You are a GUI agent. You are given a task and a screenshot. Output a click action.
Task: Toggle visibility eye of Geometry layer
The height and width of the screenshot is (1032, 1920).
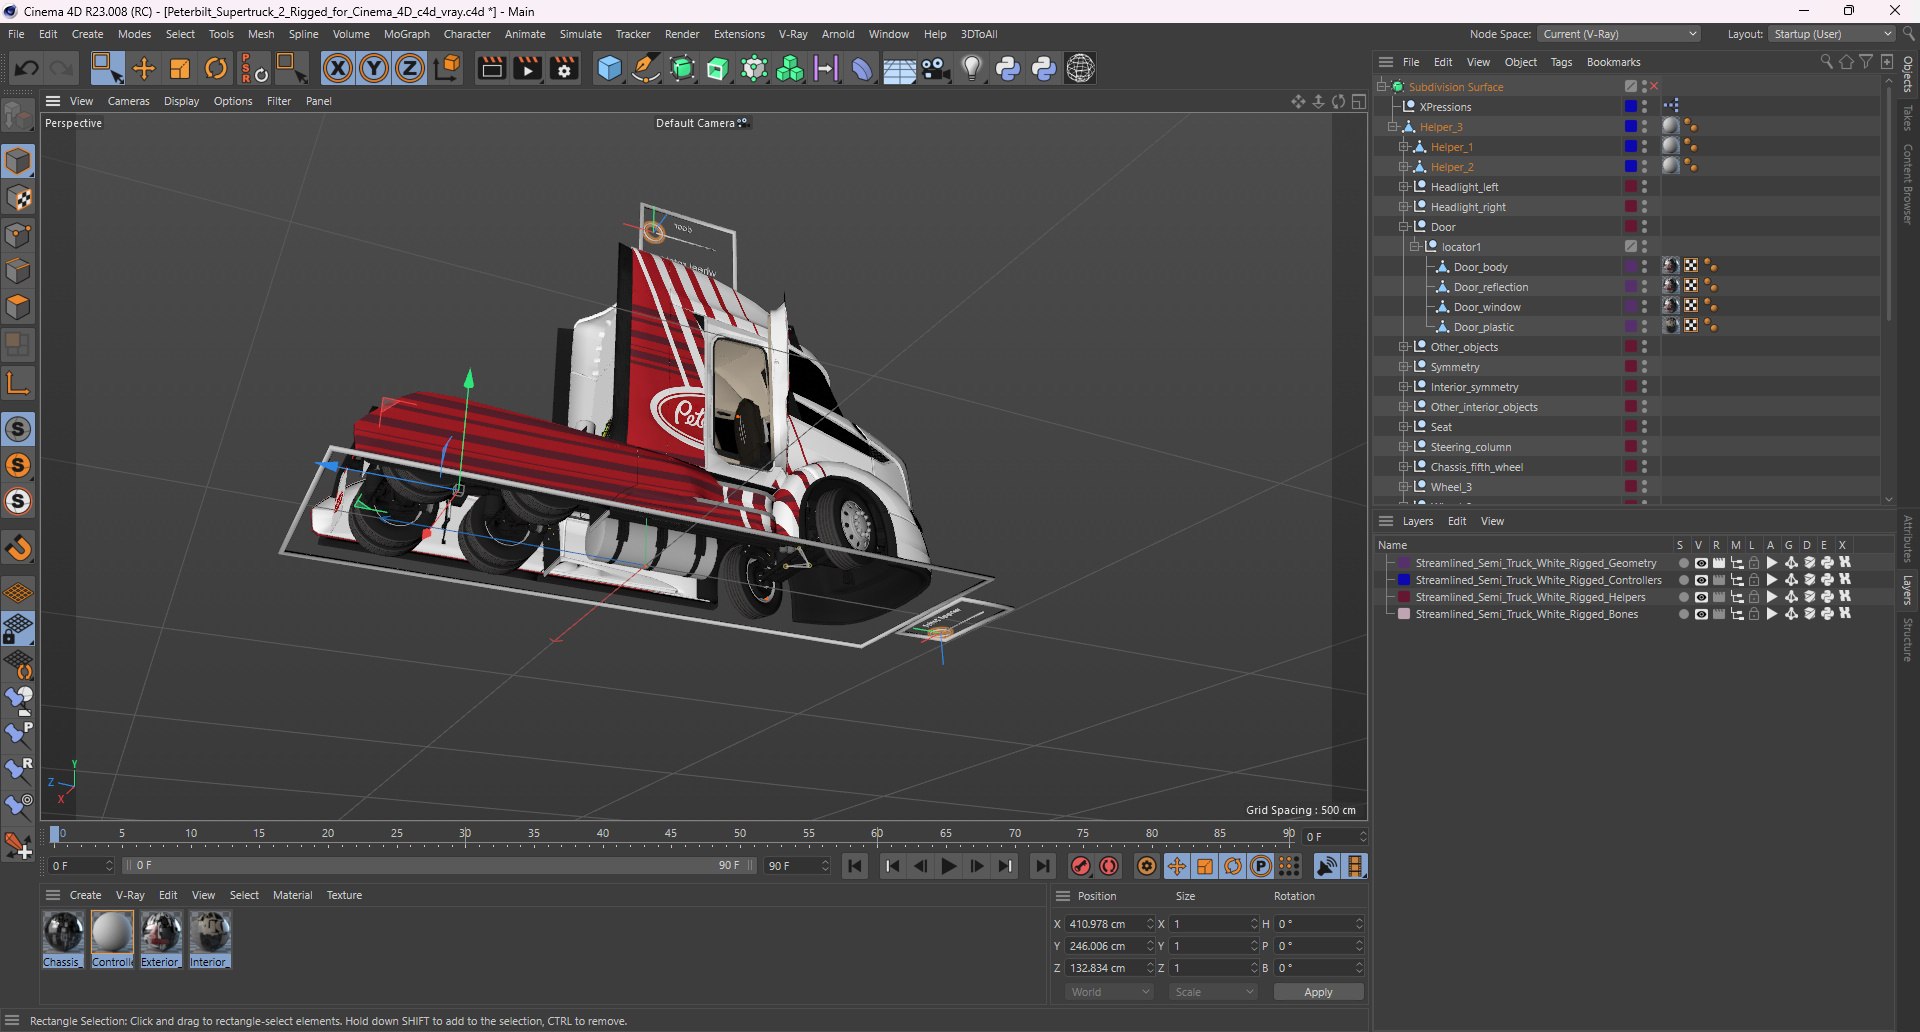(x=1701, y=563)
